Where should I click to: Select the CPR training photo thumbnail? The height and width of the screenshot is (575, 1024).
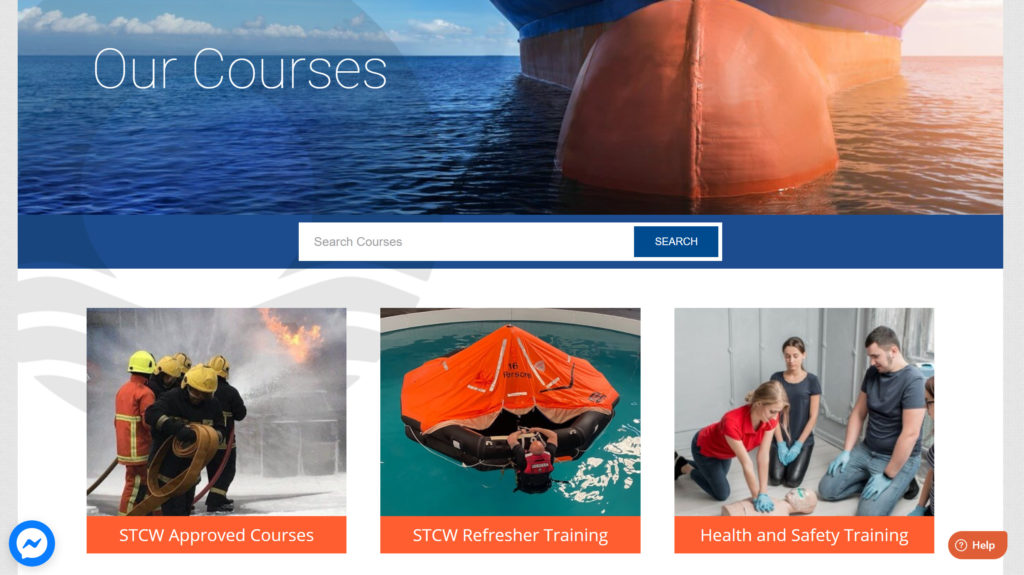tap(804, 412)
